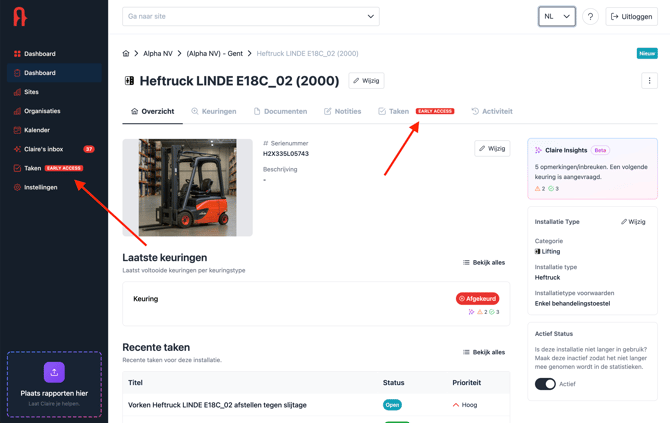Click the heftruck icon before the title
Viewport: 670px width, 423px height.
coord(129,81)
